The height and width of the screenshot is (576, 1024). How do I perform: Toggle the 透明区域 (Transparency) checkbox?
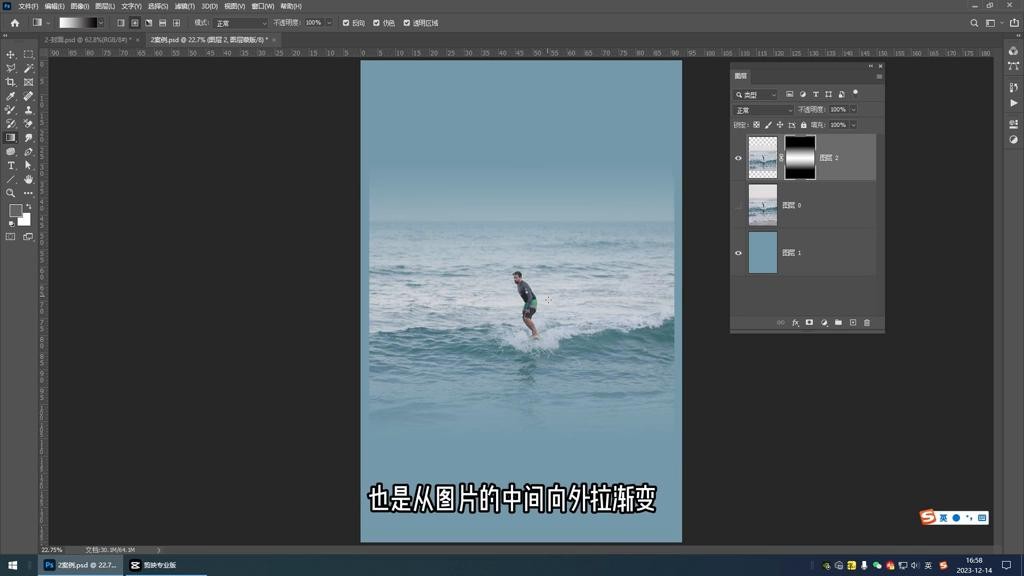coord(406,23)
